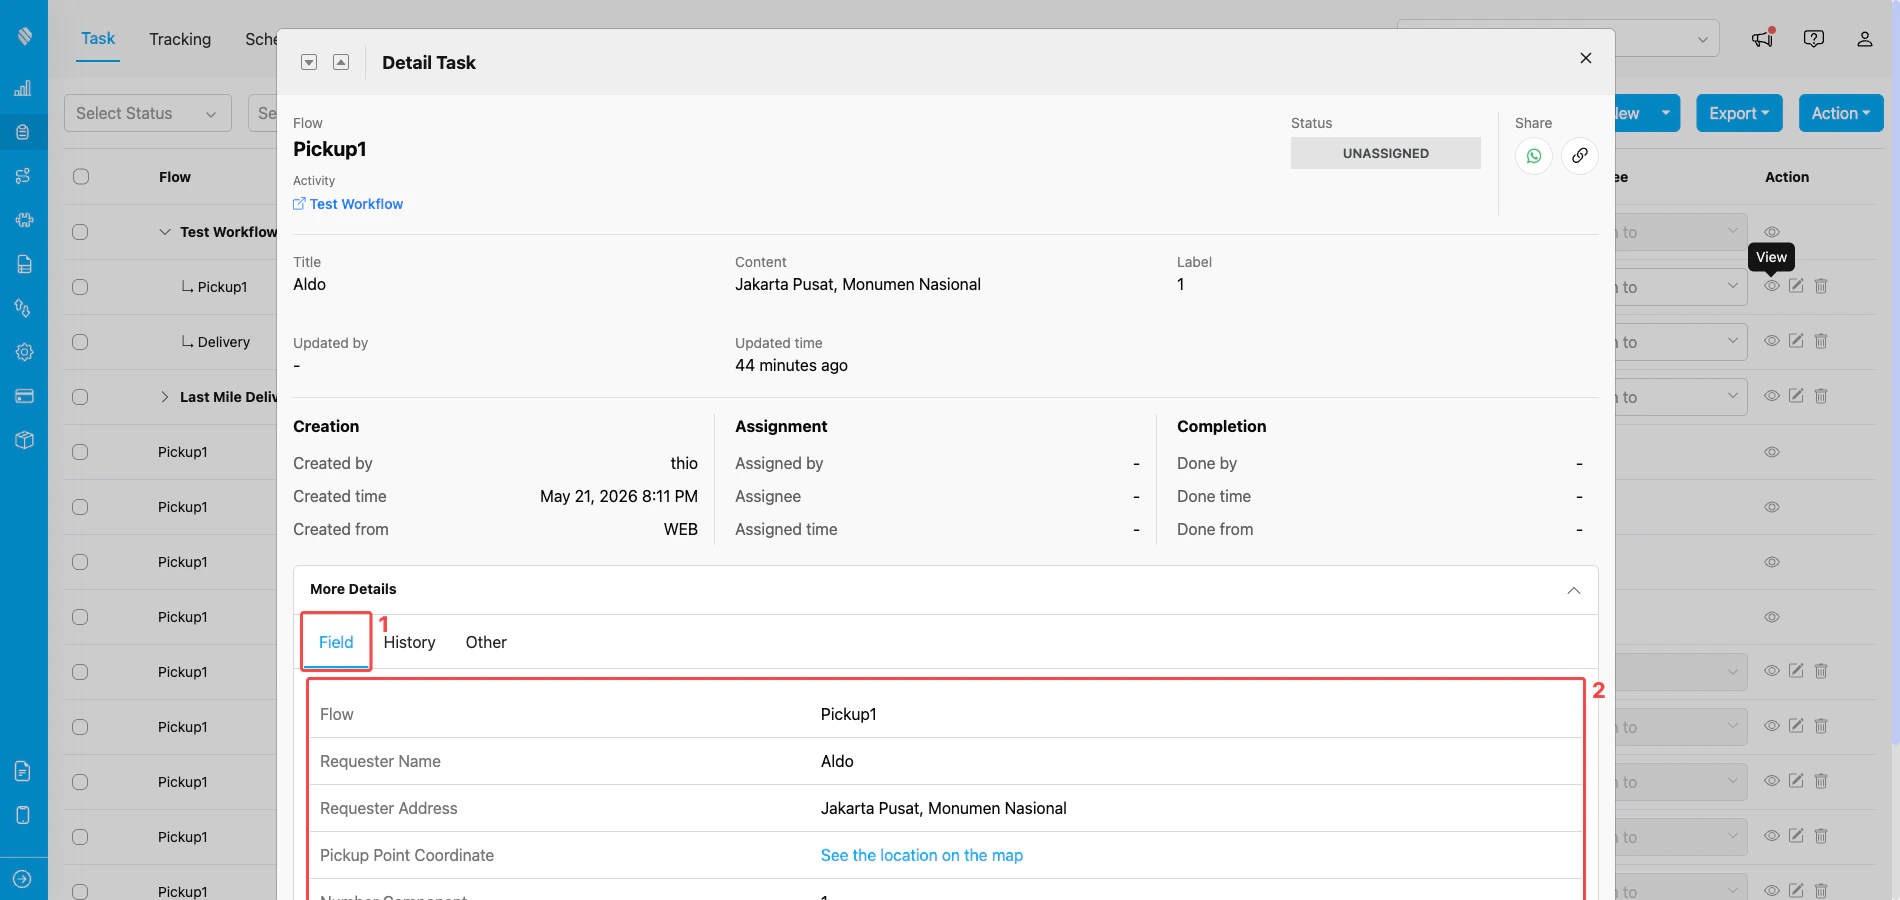Select the Requester Address value text
This screenshot has width=1900, height=900.
click(x=944, y=808)
